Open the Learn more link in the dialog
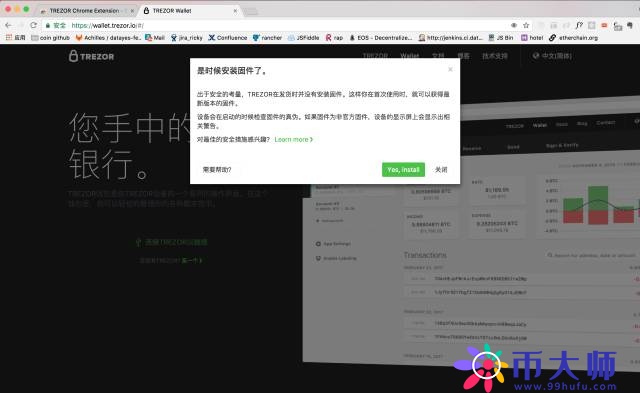This screenshot has width=640, height=393. point(293,140)
